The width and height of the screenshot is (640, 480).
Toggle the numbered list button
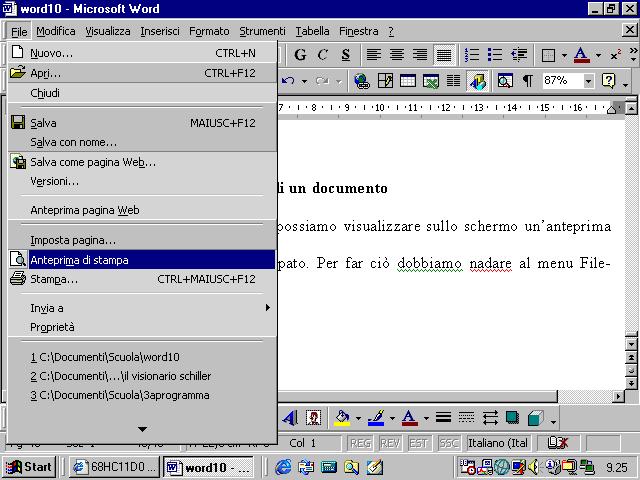point(472,55)
